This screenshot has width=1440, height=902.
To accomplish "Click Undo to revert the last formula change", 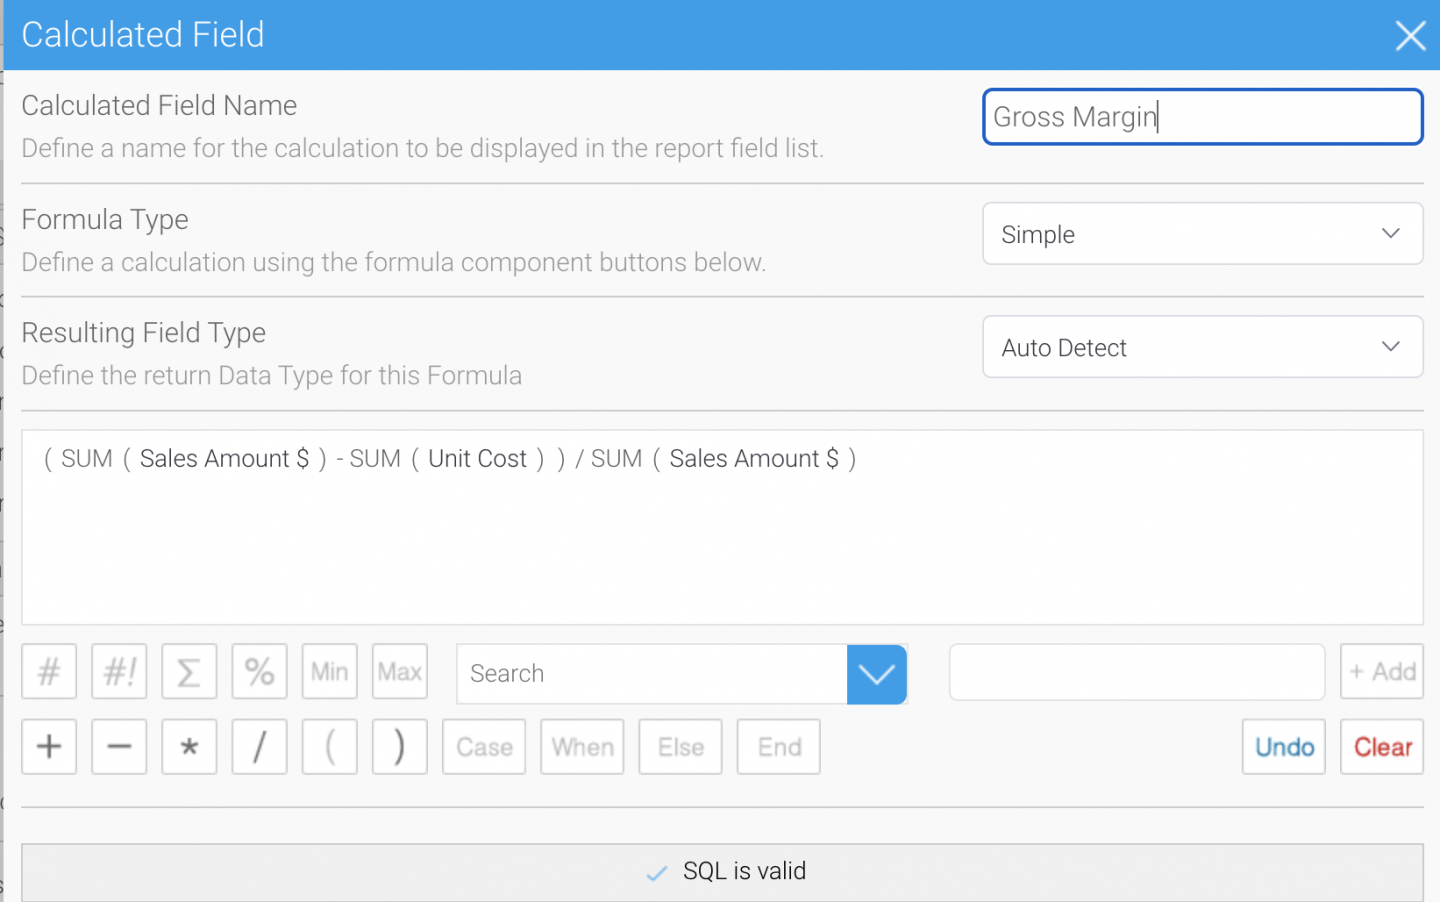I will tap(1283, 746).
